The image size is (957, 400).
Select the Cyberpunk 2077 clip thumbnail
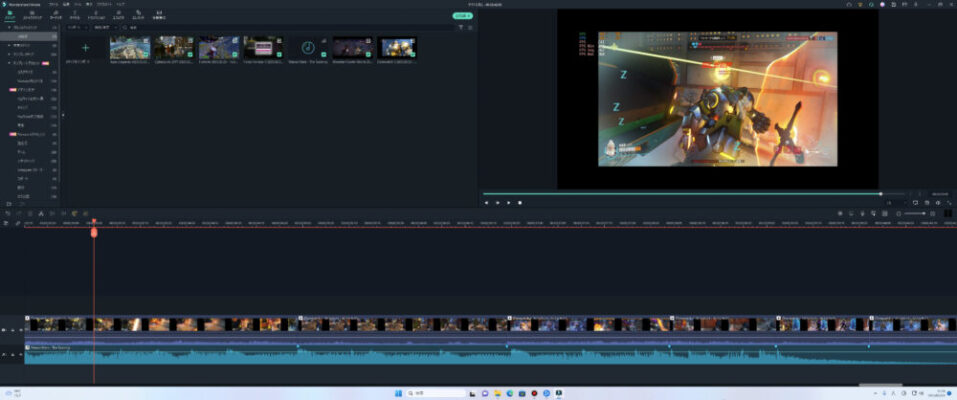coord(175,48)
